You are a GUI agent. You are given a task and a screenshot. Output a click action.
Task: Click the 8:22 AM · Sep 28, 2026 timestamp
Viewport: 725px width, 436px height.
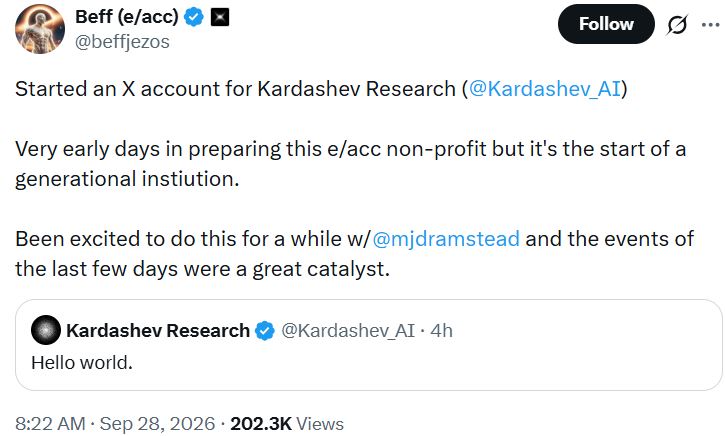pyautogui.click(x=115, y=424)
